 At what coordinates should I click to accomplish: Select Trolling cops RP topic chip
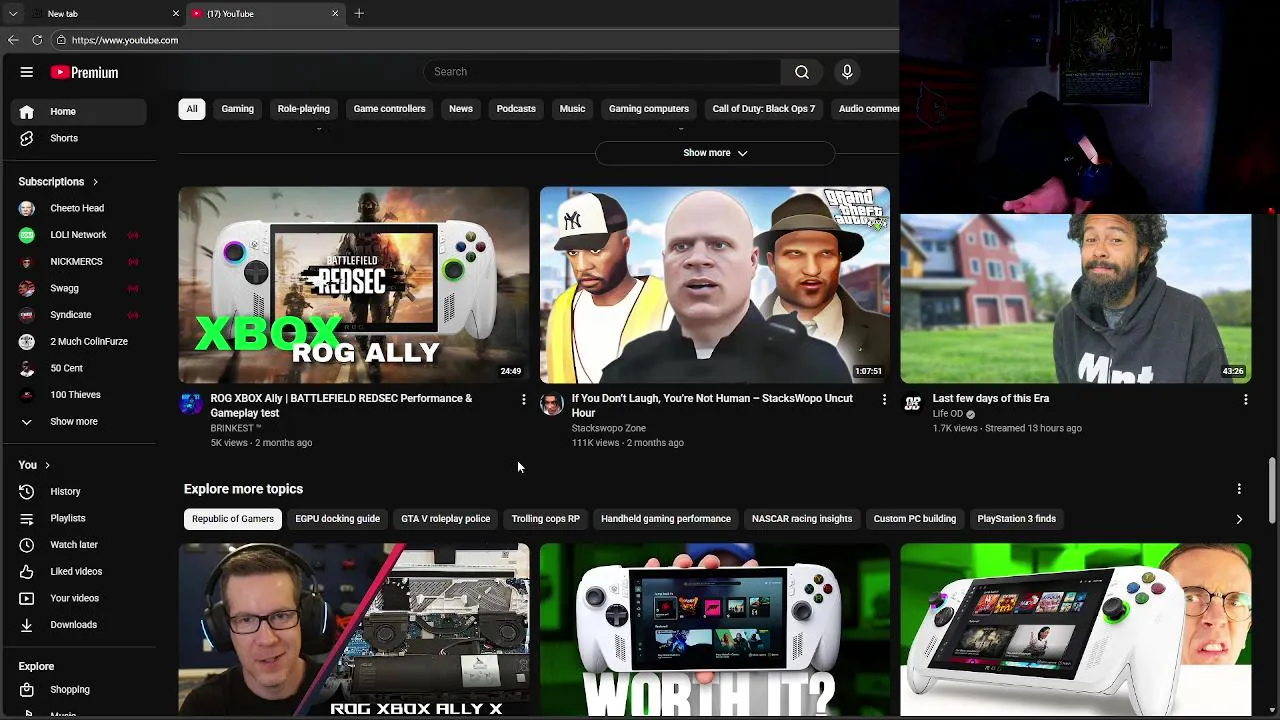pos(545,519)
